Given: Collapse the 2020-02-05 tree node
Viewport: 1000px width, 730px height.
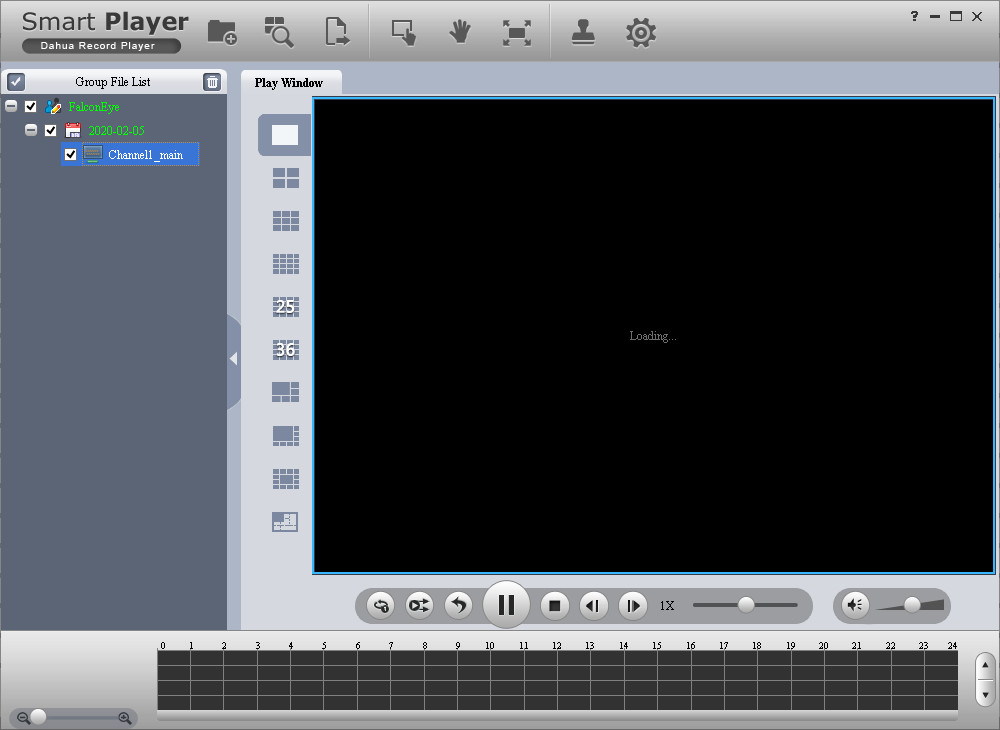Looking at the screenshot, I should pyautogui.click(x=31, y=130).
